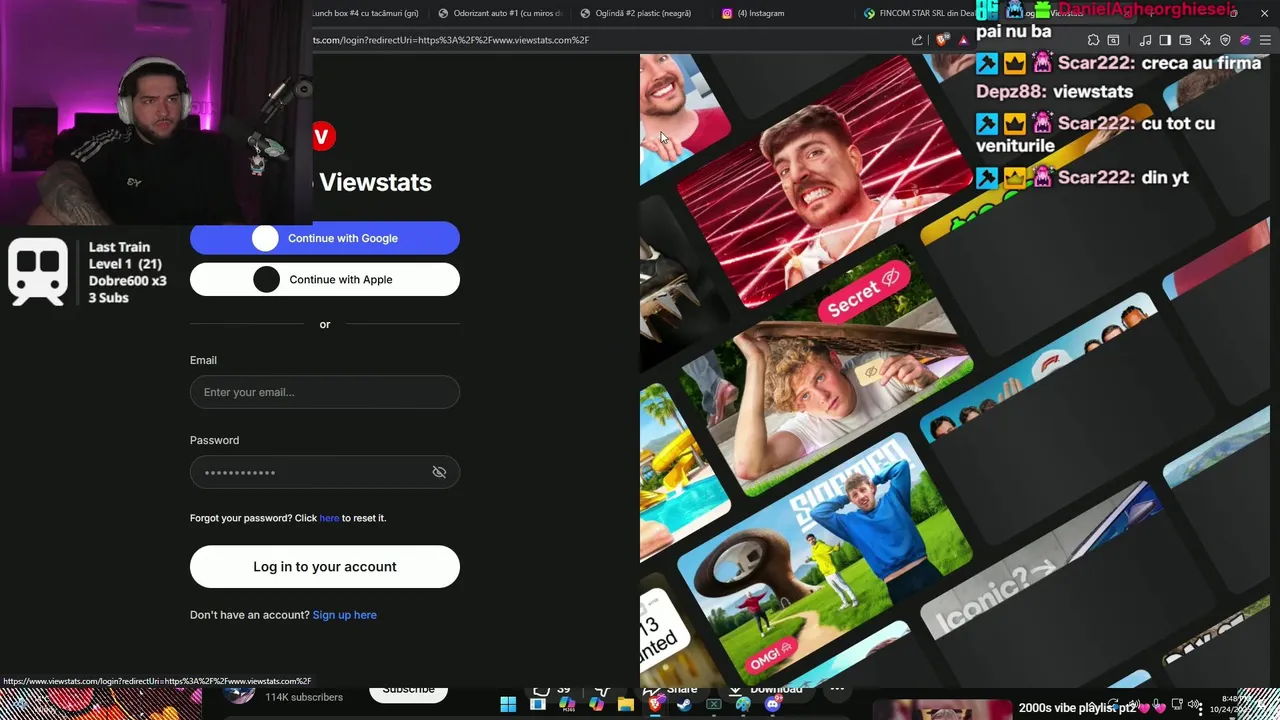The image size is (1280, 720).
Task: Click the browser address bar URL
Action: coord(450,40)
